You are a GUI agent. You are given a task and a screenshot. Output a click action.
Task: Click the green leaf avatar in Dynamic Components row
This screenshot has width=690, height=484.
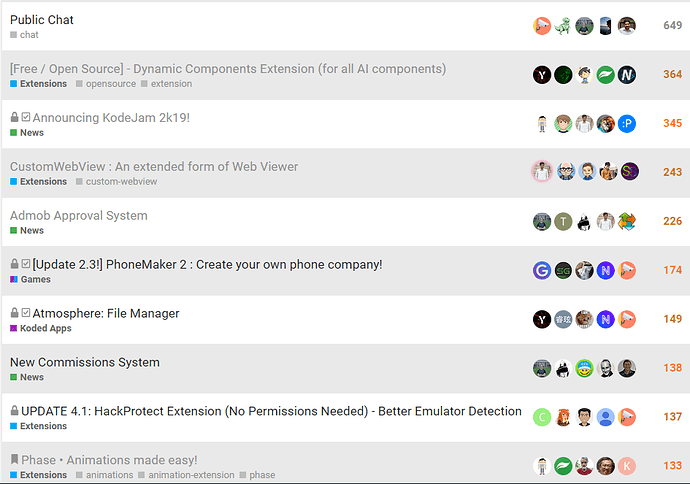point(606,75)
